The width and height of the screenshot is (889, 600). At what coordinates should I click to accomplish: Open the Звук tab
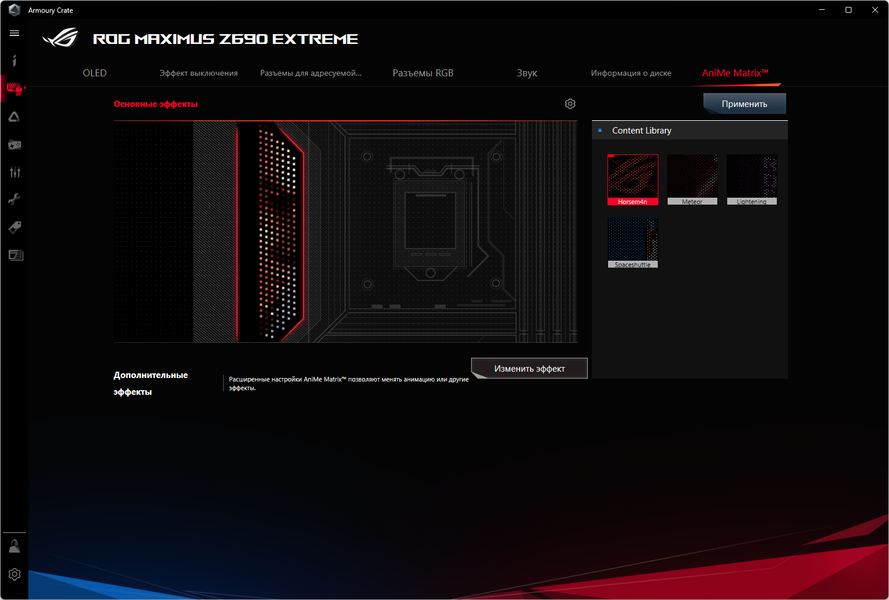coord(527,73)
